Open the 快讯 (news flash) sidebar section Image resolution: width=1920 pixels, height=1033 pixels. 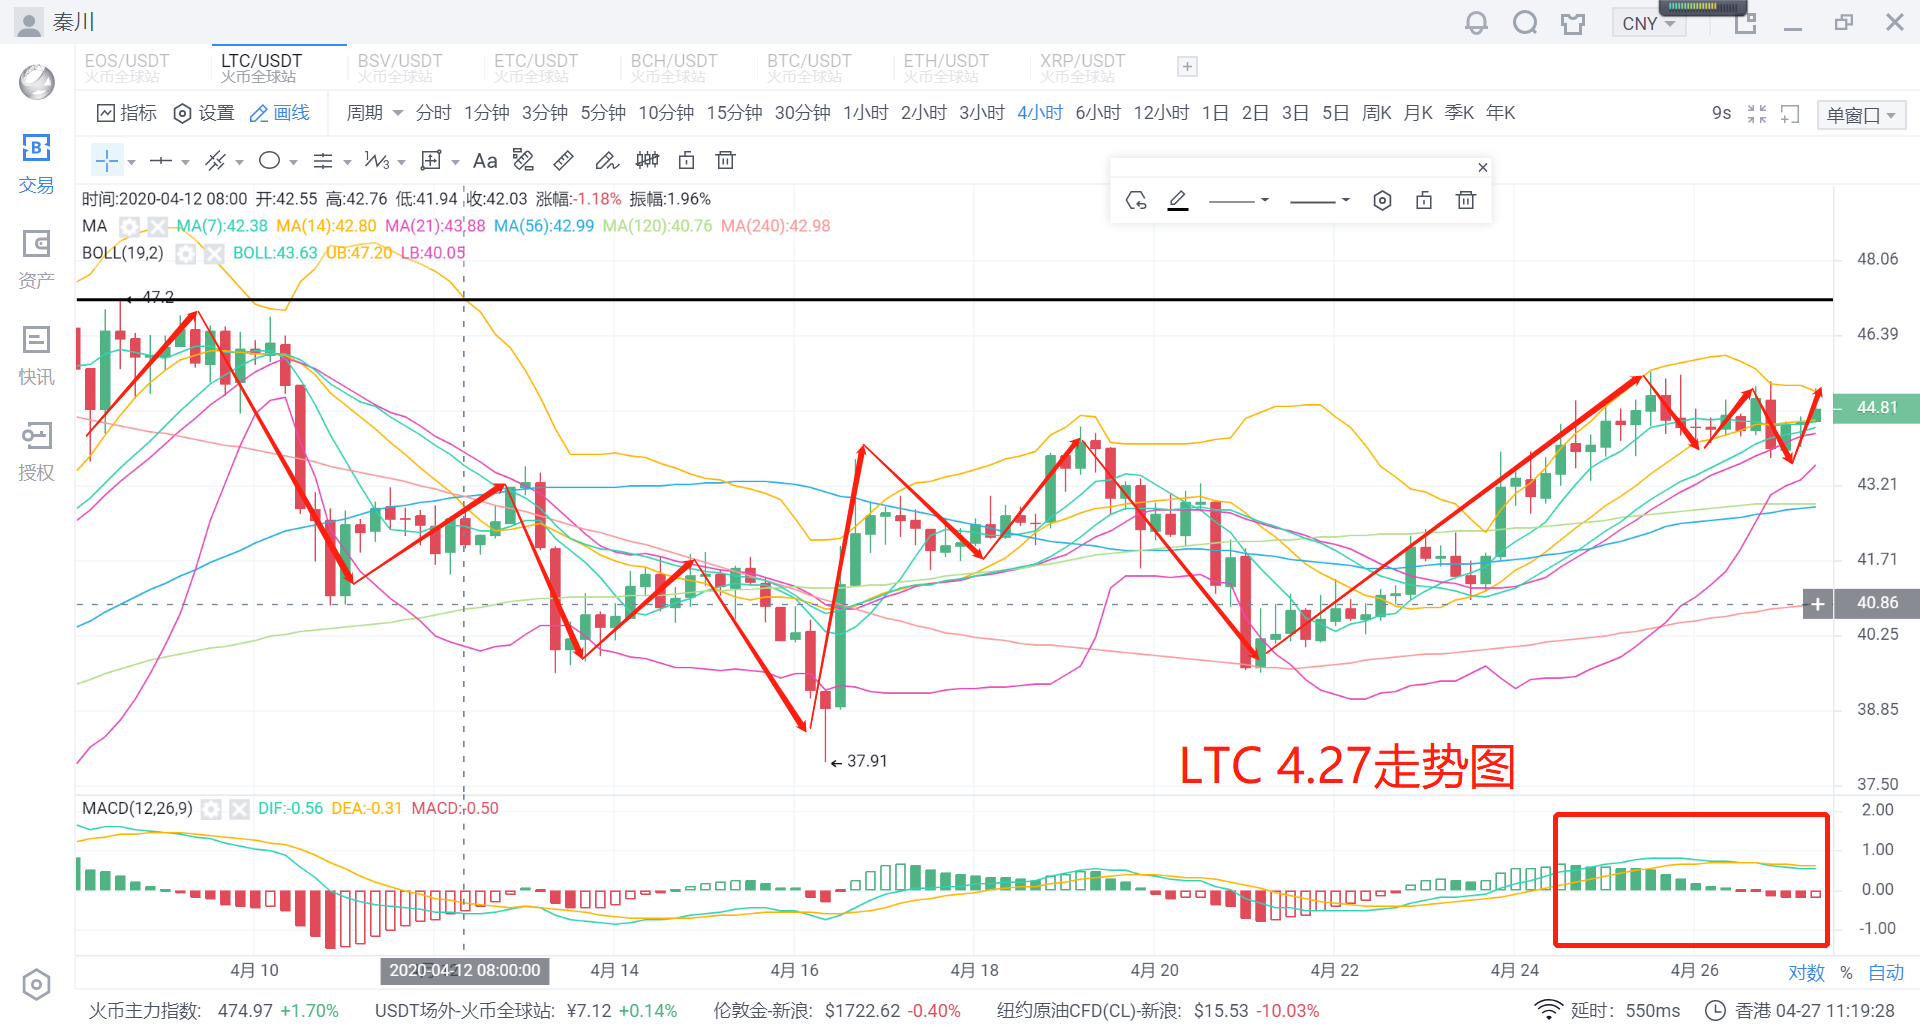point(36,356)
